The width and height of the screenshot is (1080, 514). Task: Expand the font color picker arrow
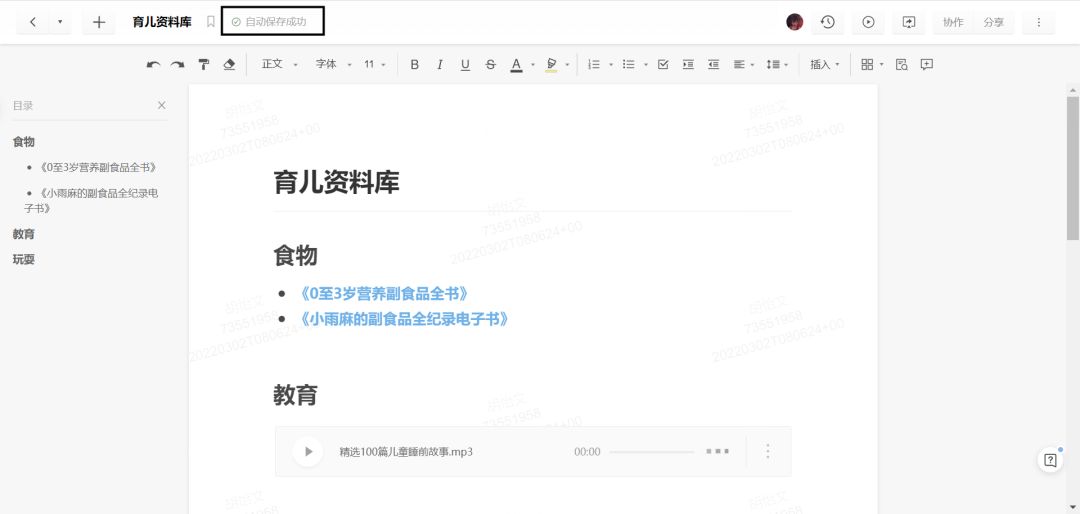point(532,65)
